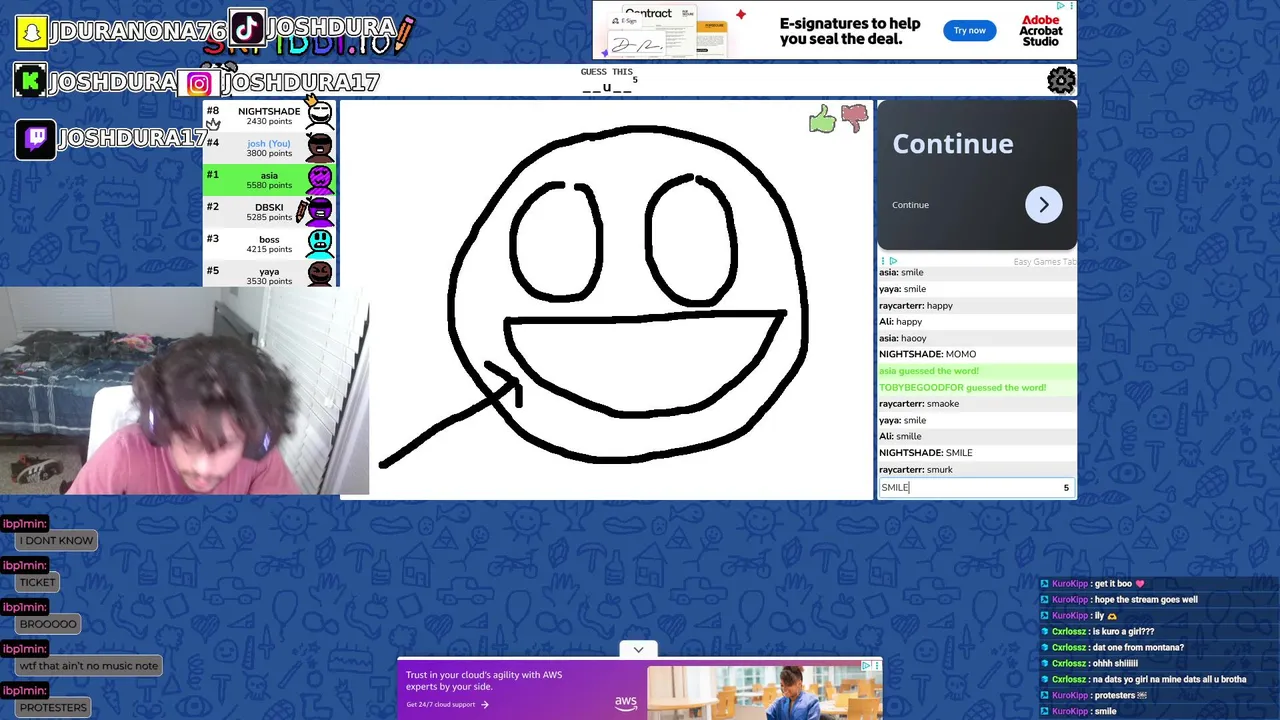Click boss's cyan player avatar

[x=320, y=243]
